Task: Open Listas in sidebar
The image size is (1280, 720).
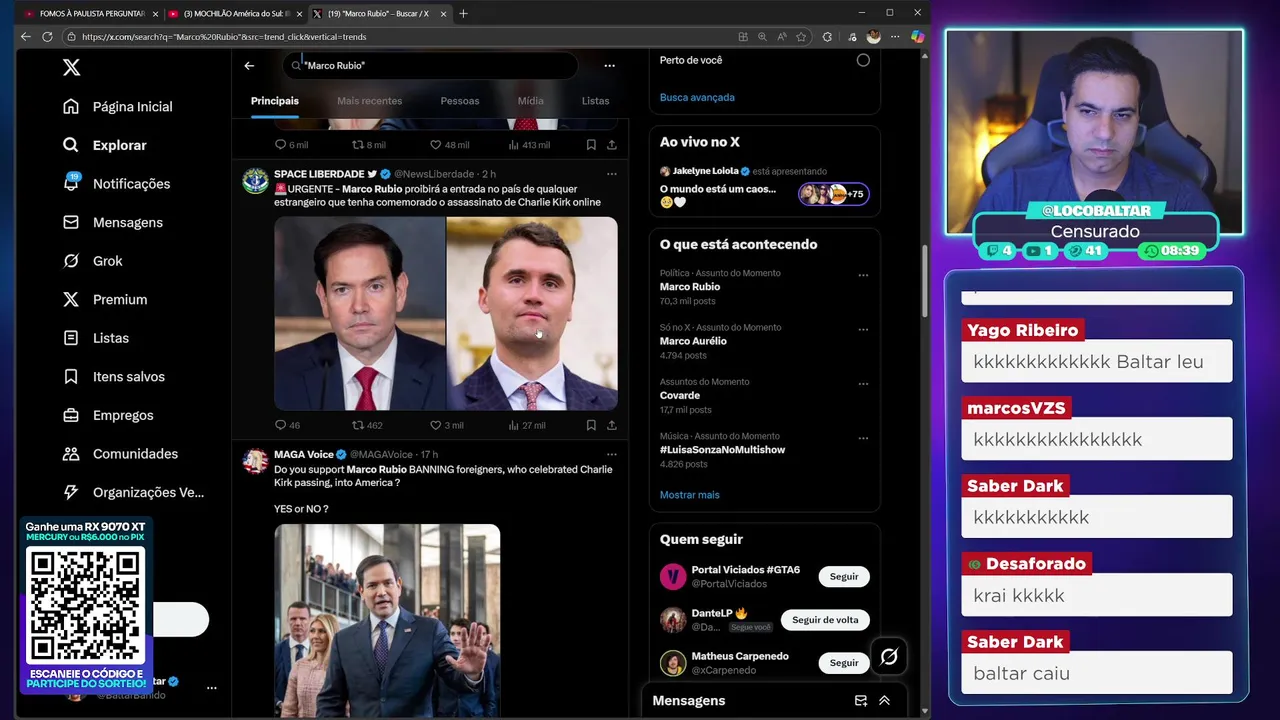Action: tap(96, 338)
